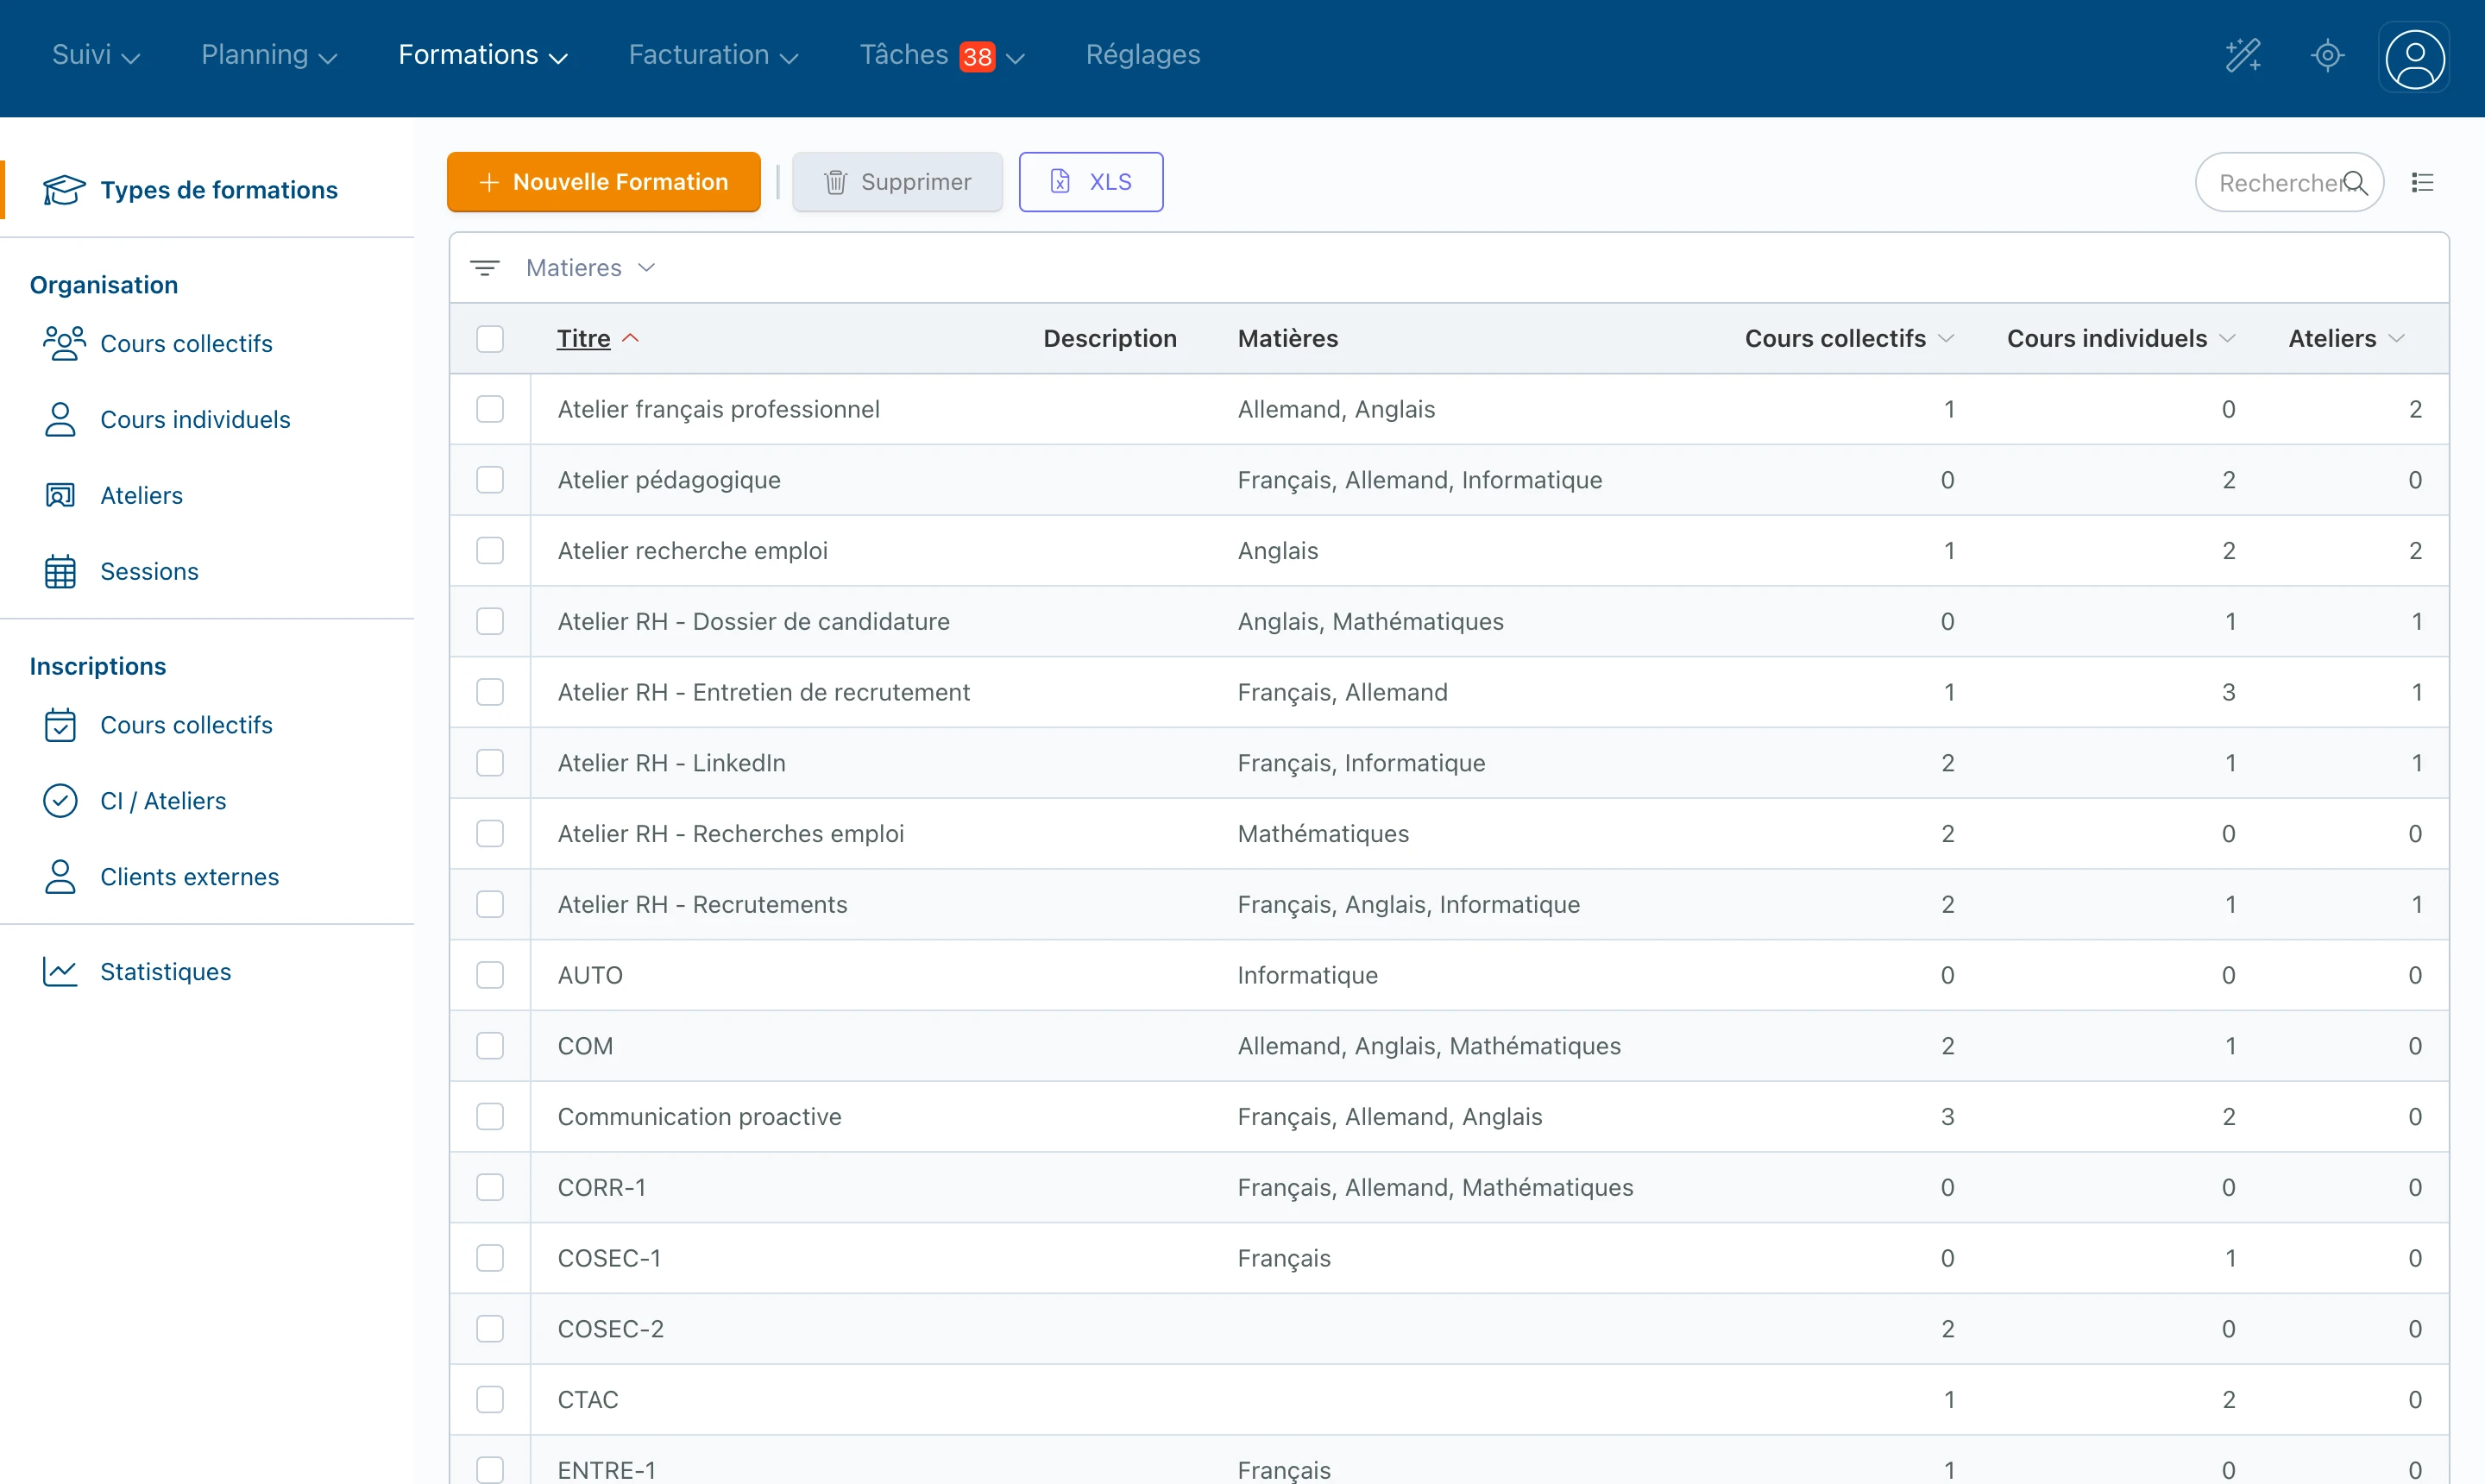The height and width of the screenshot is (1484, 2485).
Task: Export list with the XLS button
Action: click(1090, 182)
